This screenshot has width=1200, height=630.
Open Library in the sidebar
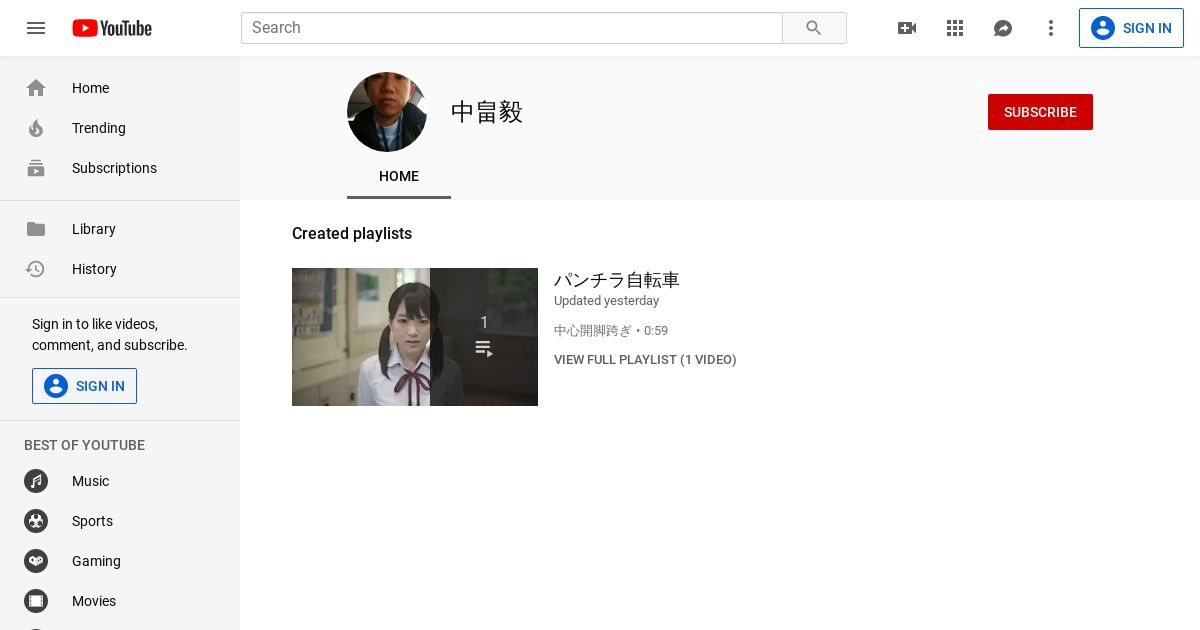(x=120, y=229)
